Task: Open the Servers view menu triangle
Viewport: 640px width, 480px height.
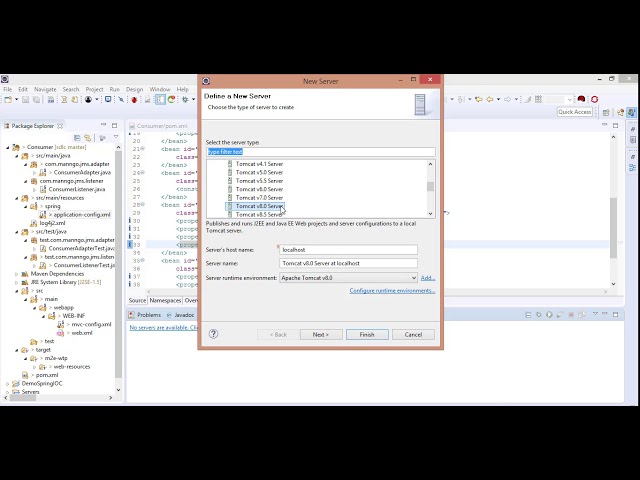Action: (595, 314)
